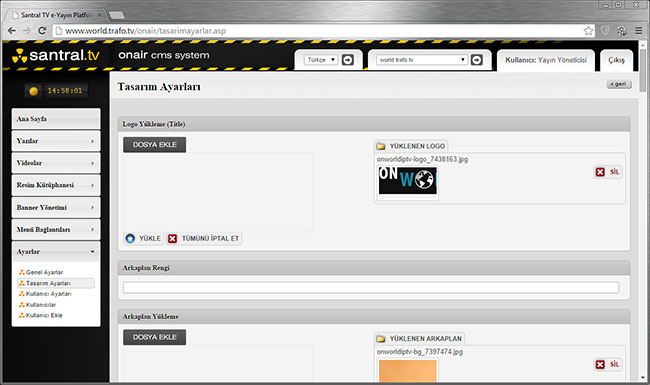The image size is (650, 385).
Task: Click the Arkaplan Rengi color field
Action: point(371,287)
